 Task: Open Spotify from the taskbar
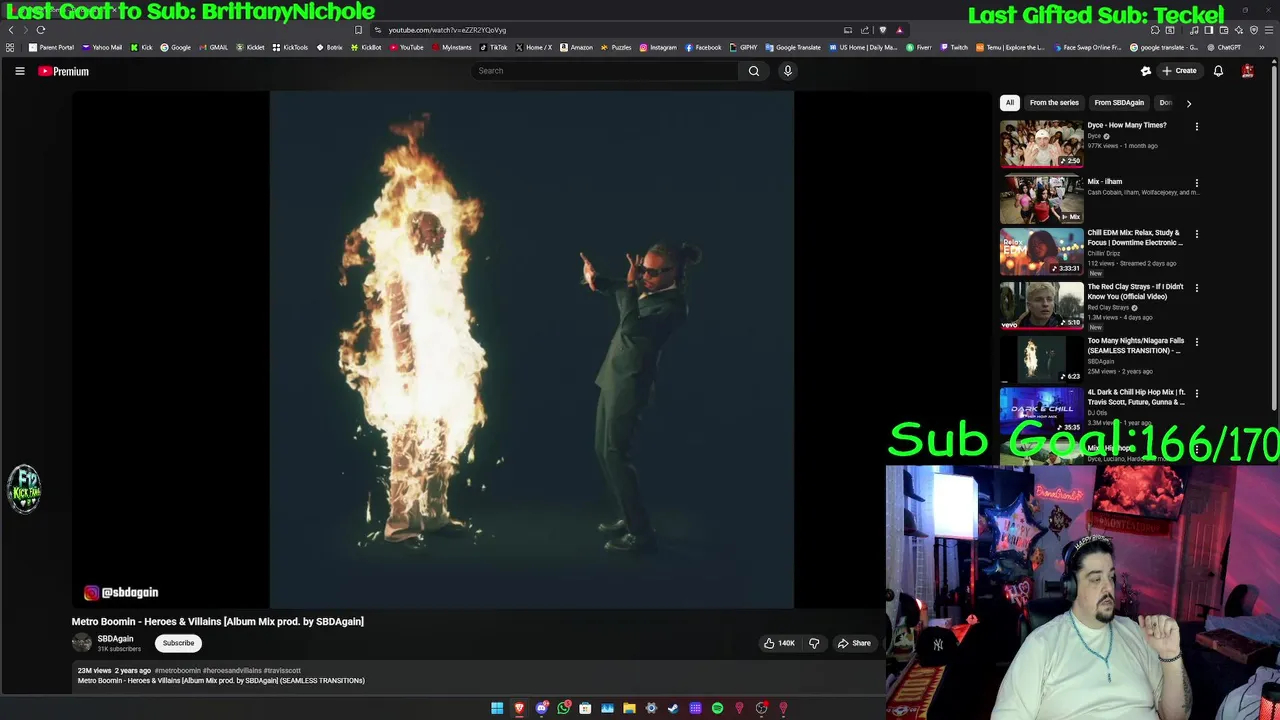(x=717, y=708)
